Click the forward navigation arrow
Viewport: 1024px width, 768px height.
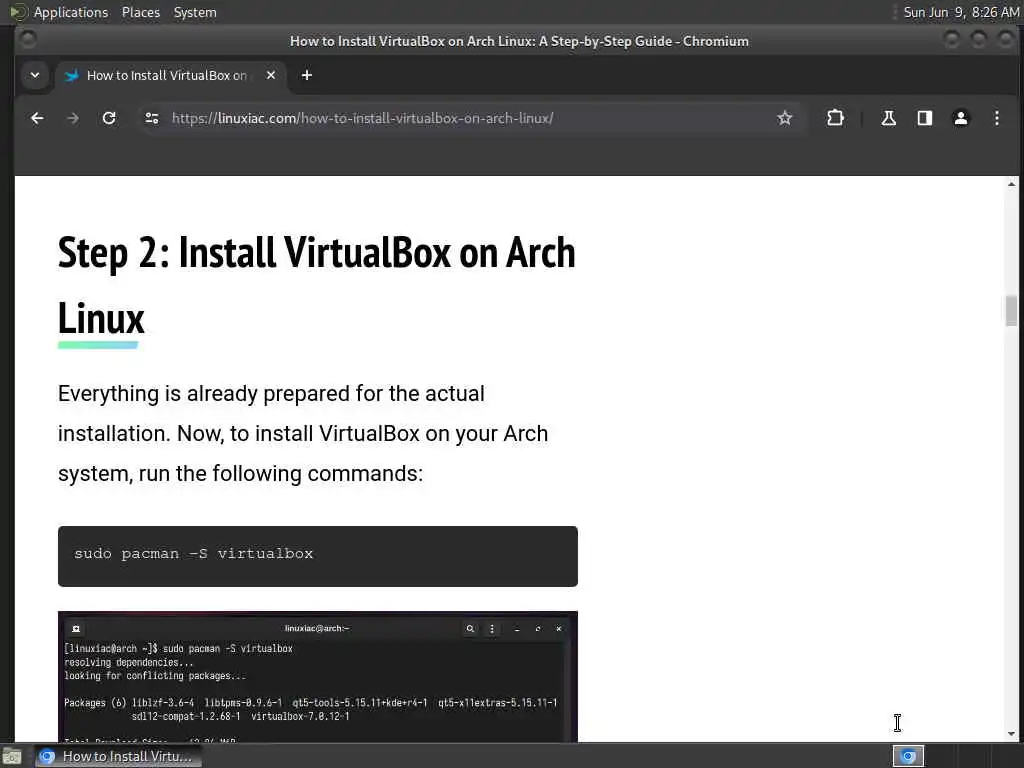pos(73,118)
